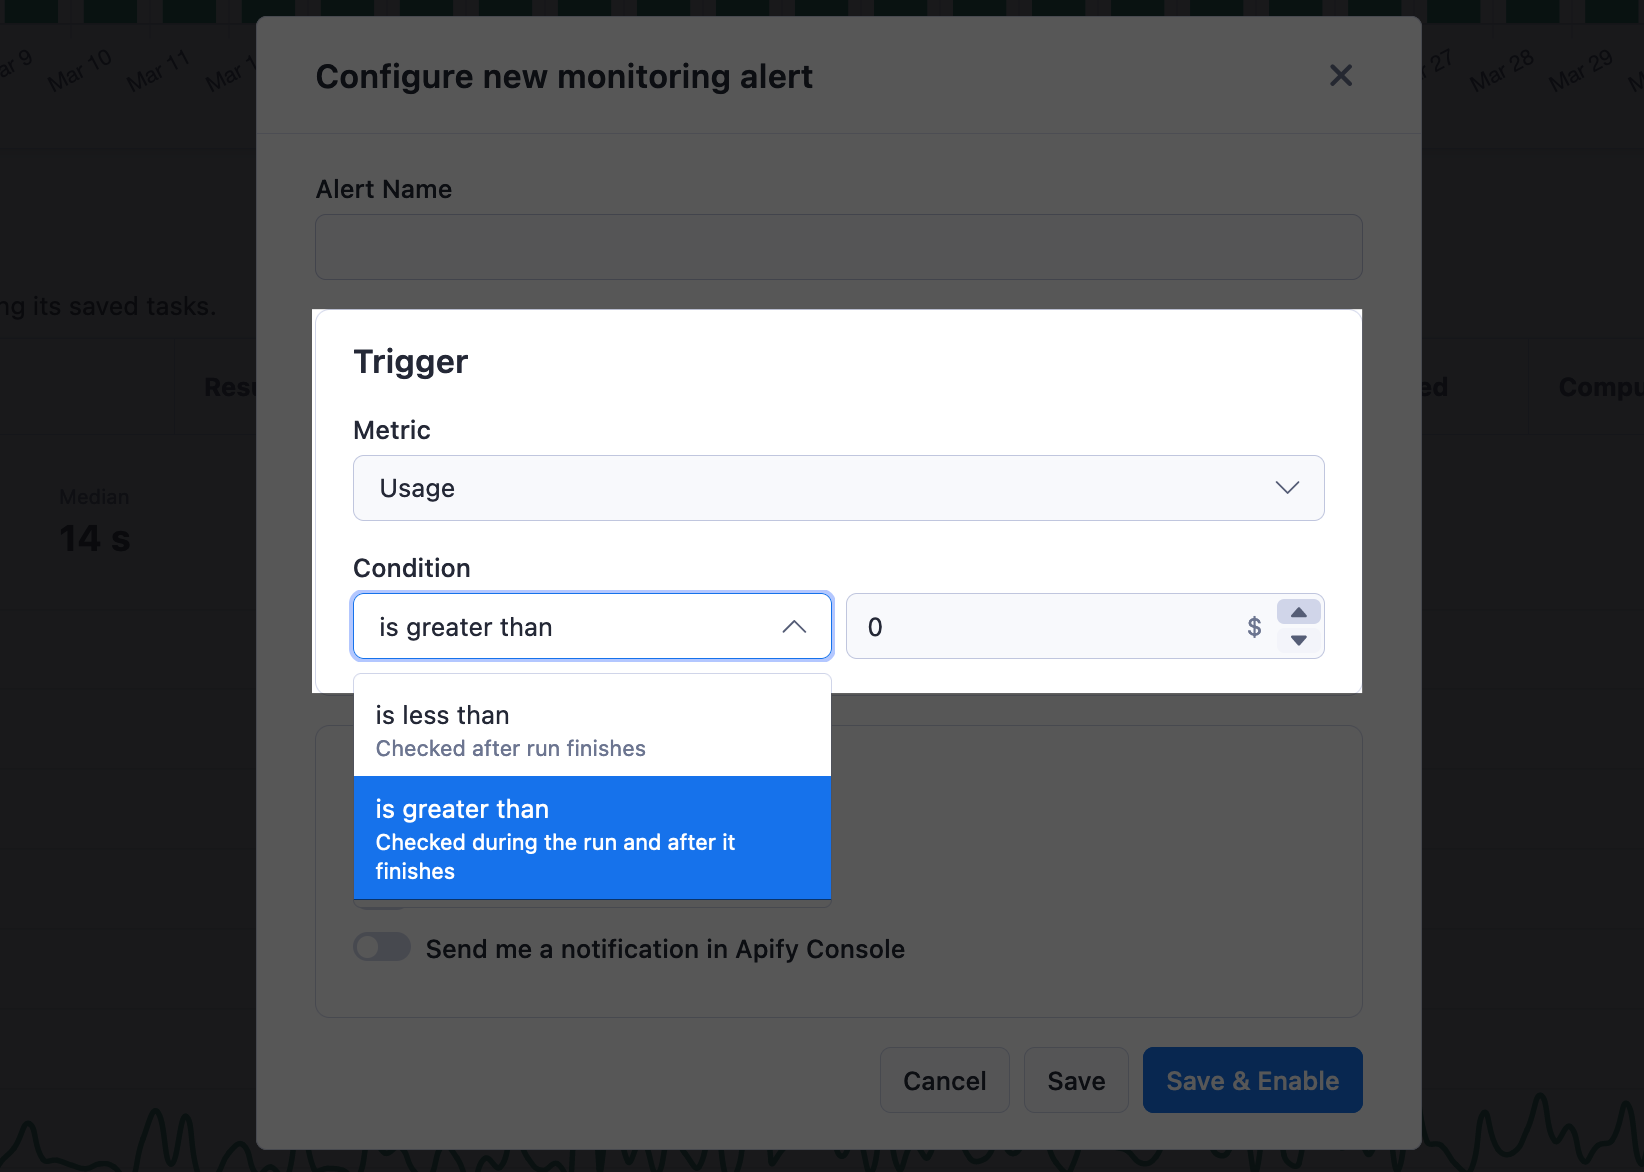Click the Save & Enable button
The width and height of the screenshot is (1644, 1172).
point(1252,1080)
